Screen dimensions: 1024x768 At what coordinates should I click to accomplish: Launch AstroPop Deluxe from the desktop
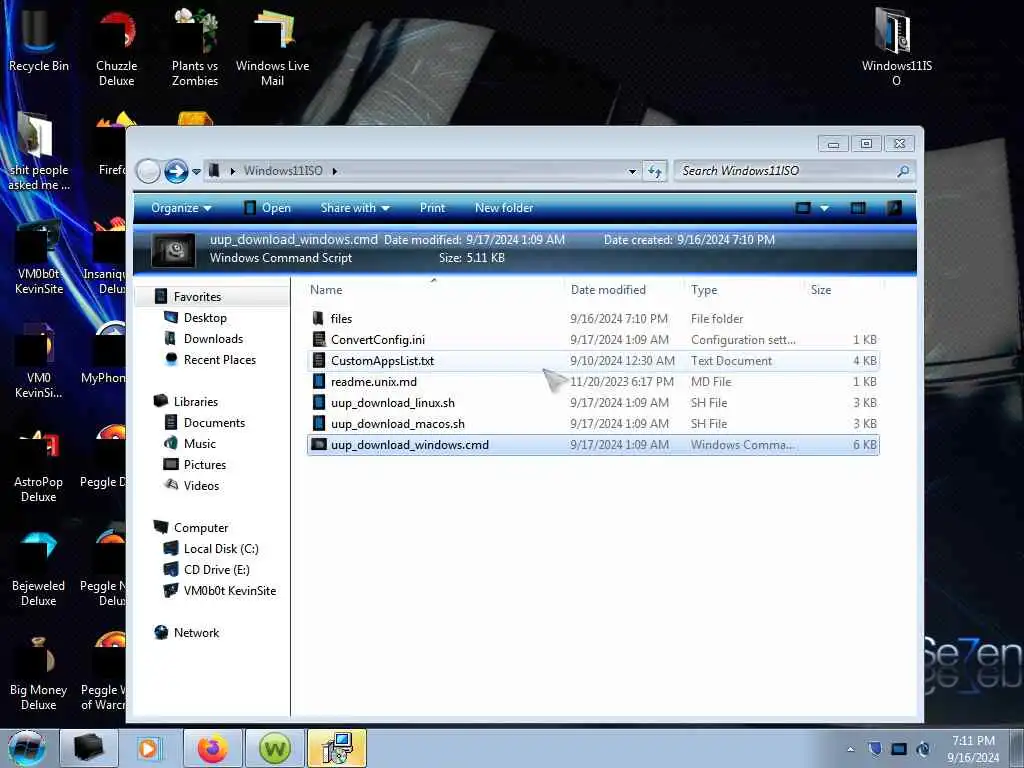coord(38,465)
